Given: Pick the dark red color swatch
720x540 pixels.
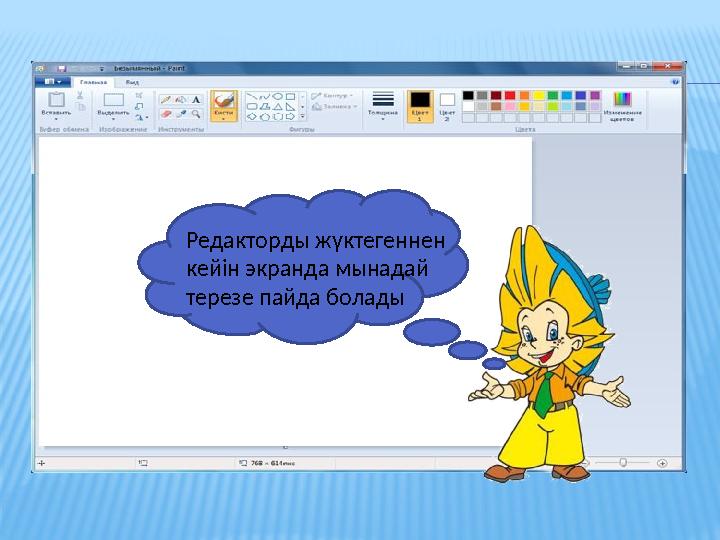Looking at the screenshot, I should (x=496, y=96).
